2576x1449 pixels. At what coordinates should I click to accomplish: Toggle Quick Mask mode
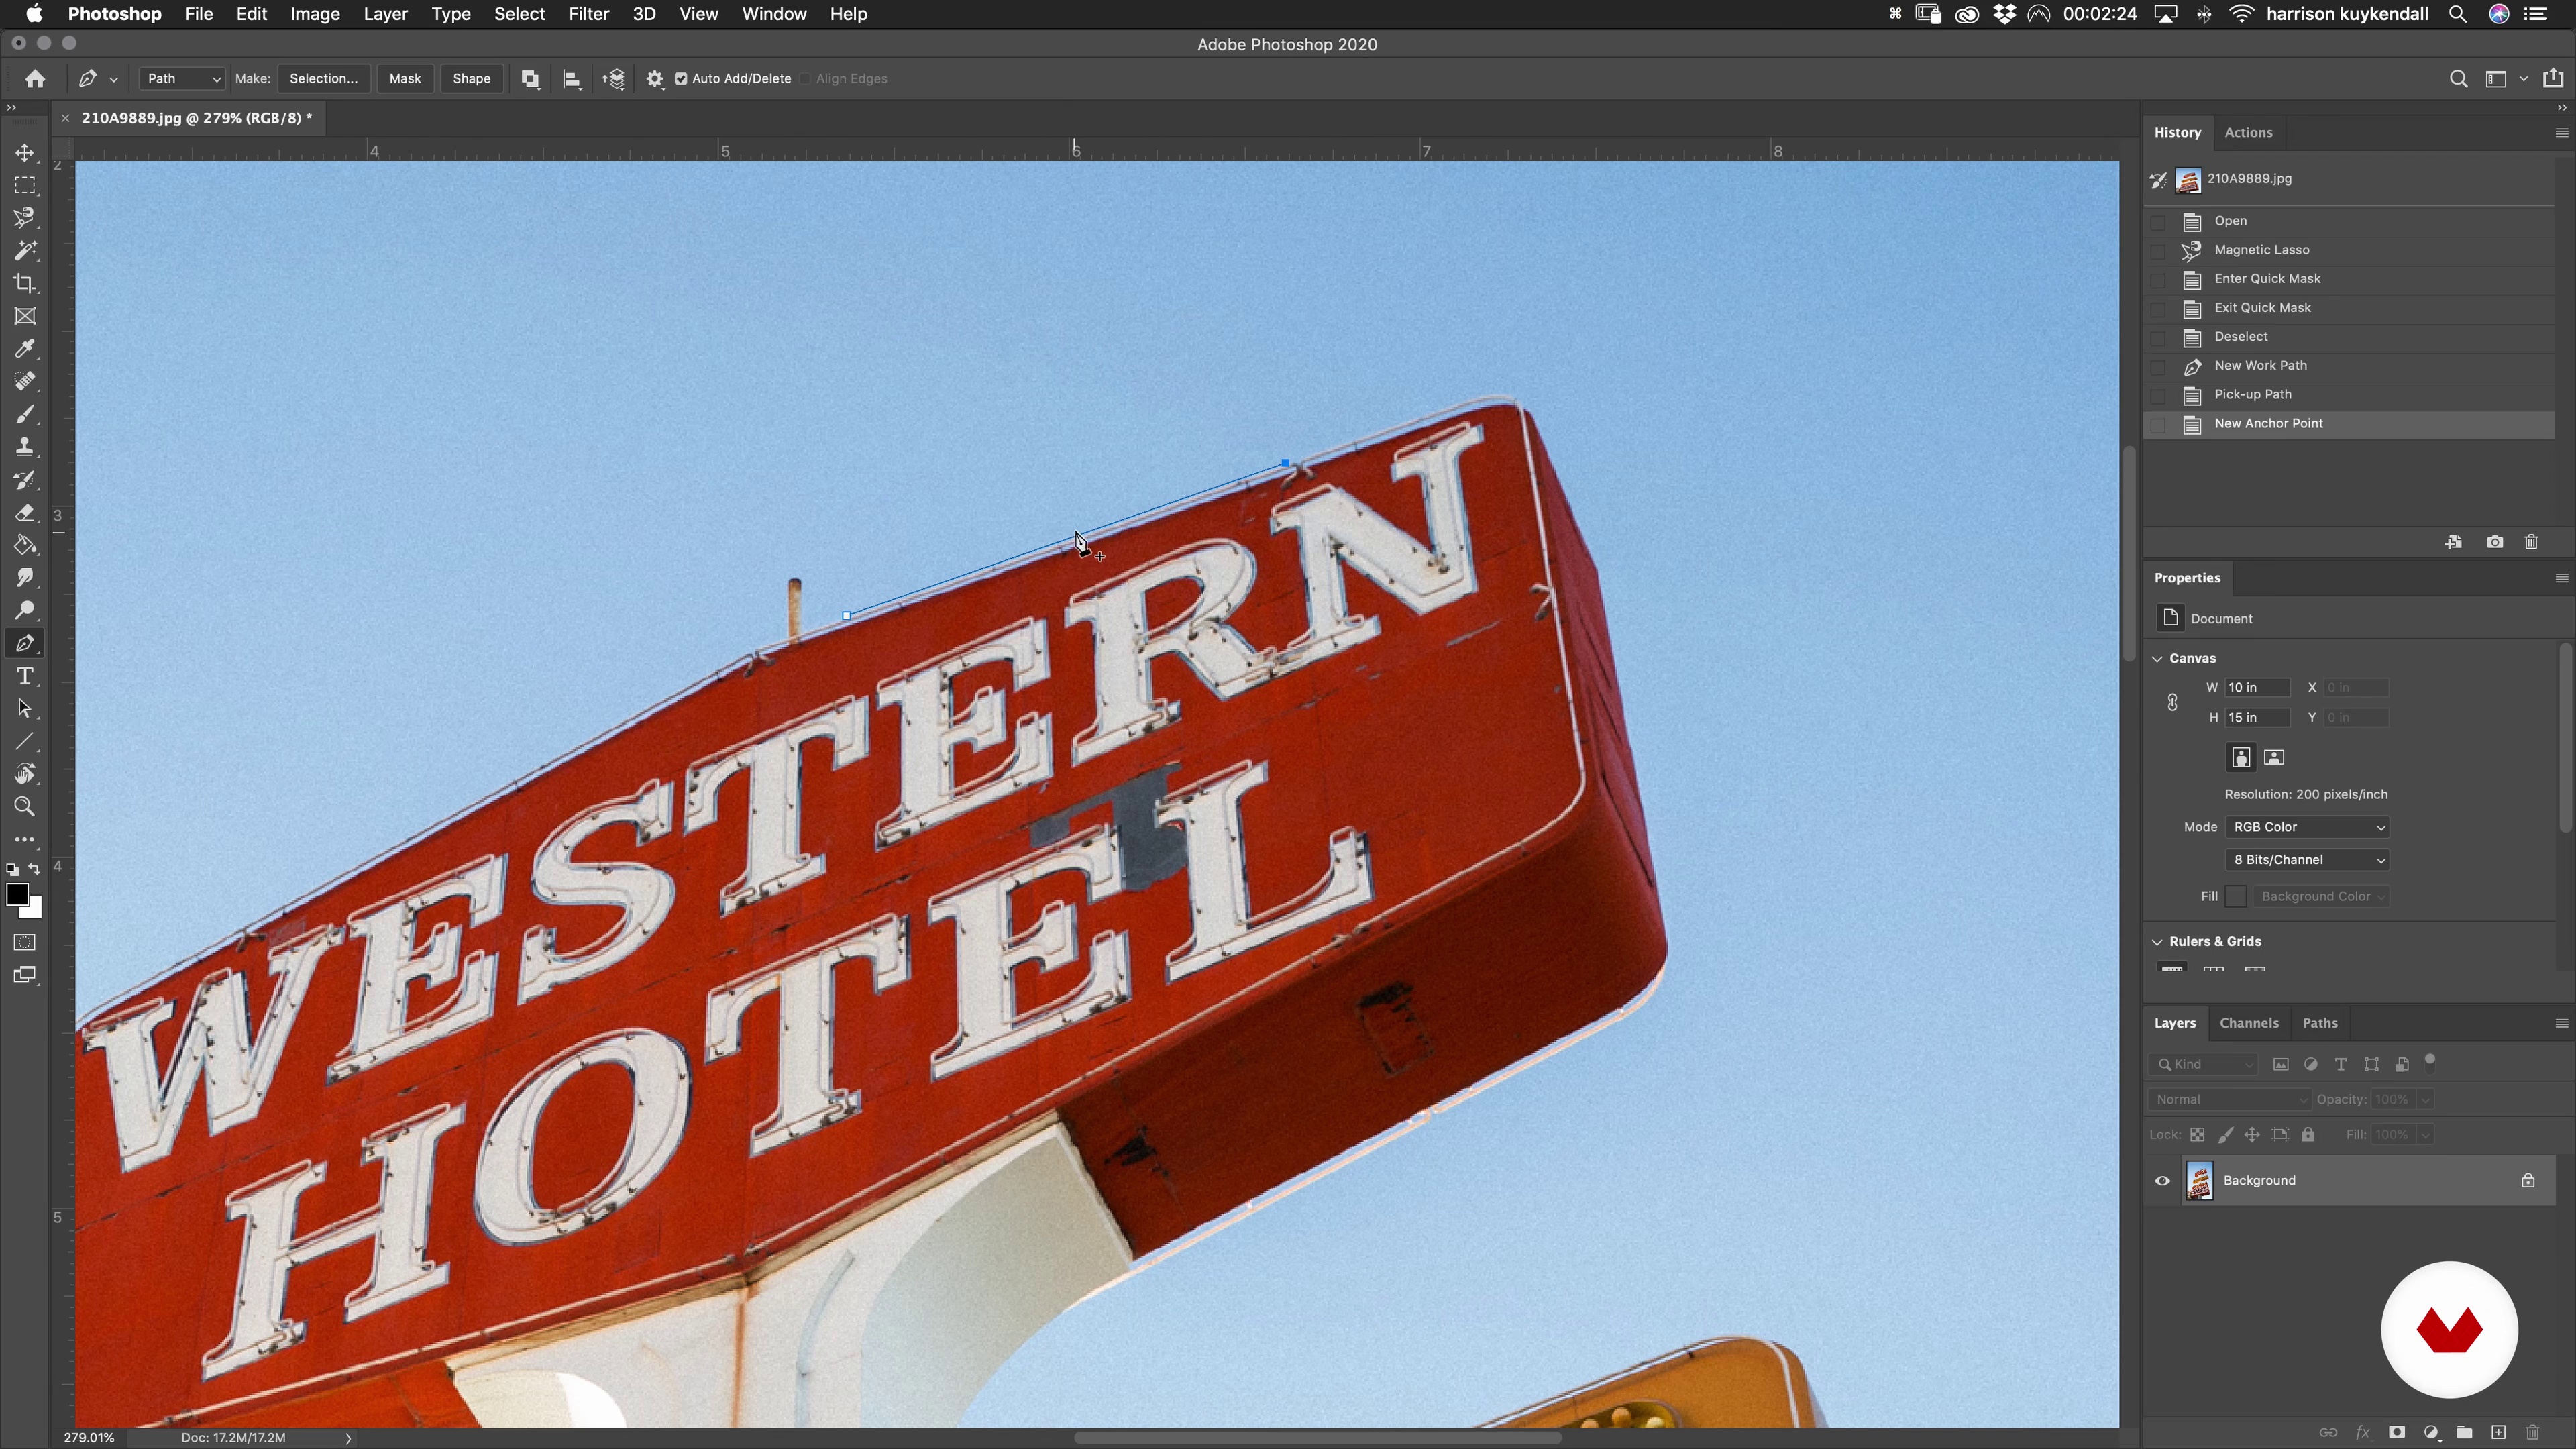pyautogui.click(x=25, y=943)
